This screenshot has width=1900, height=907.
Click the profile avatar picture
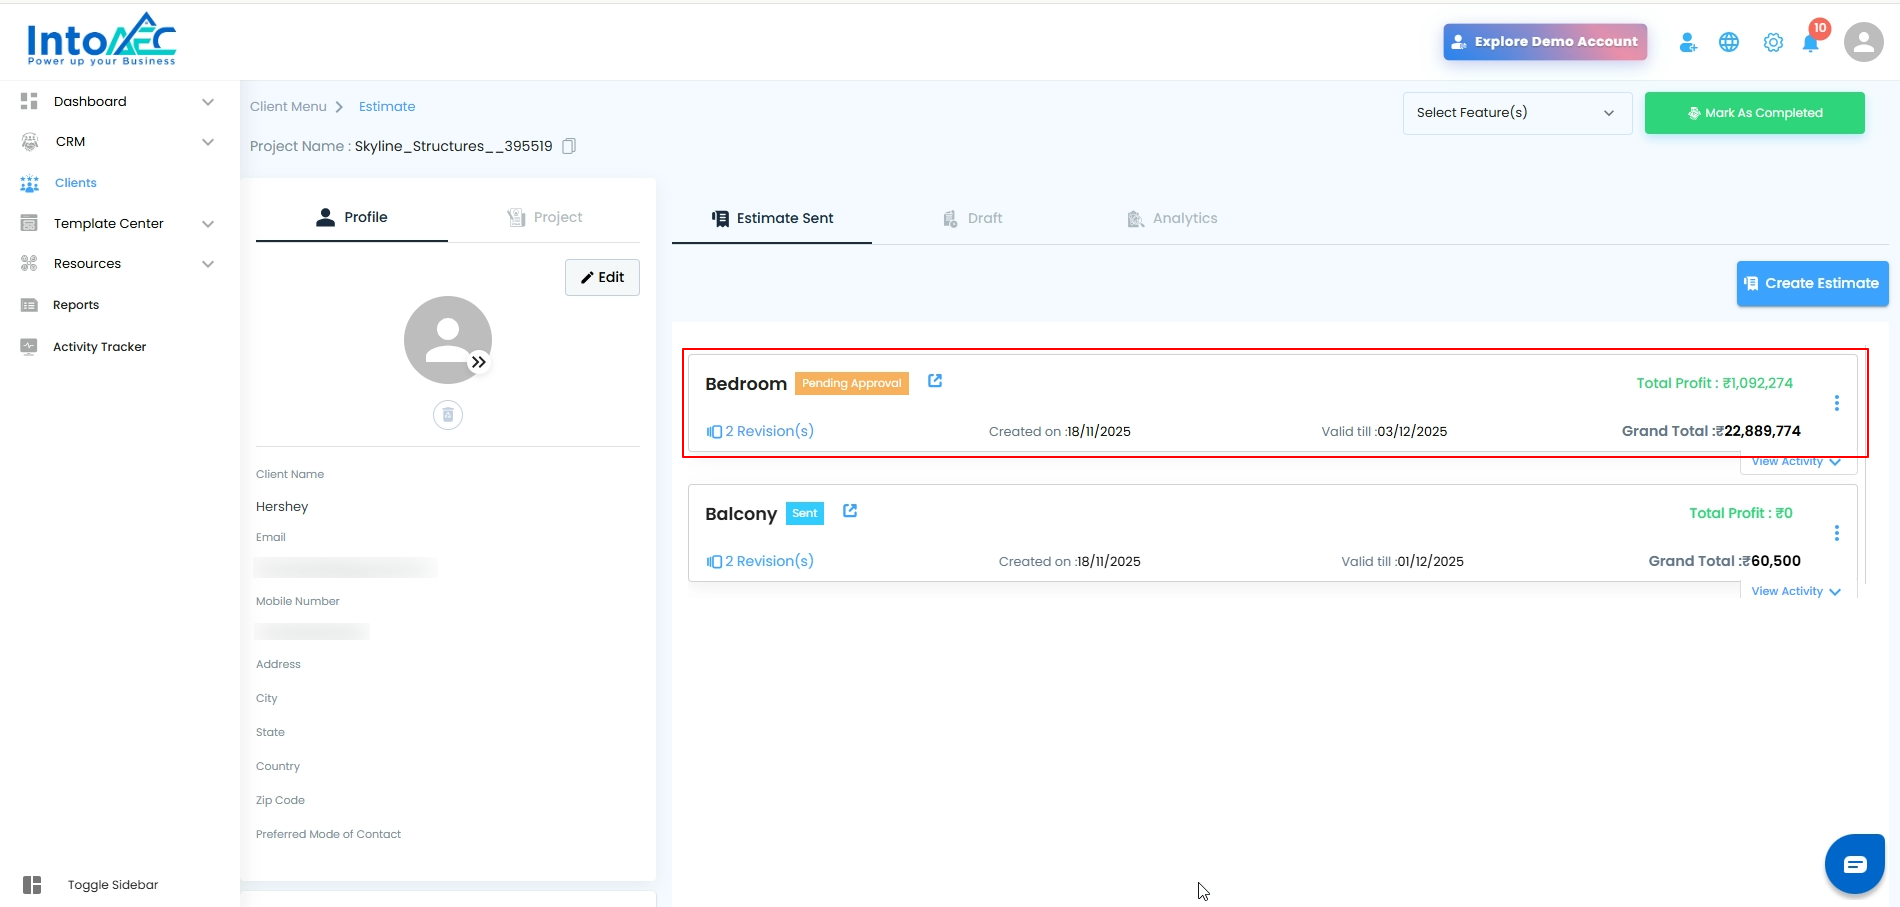click(448, 340)
